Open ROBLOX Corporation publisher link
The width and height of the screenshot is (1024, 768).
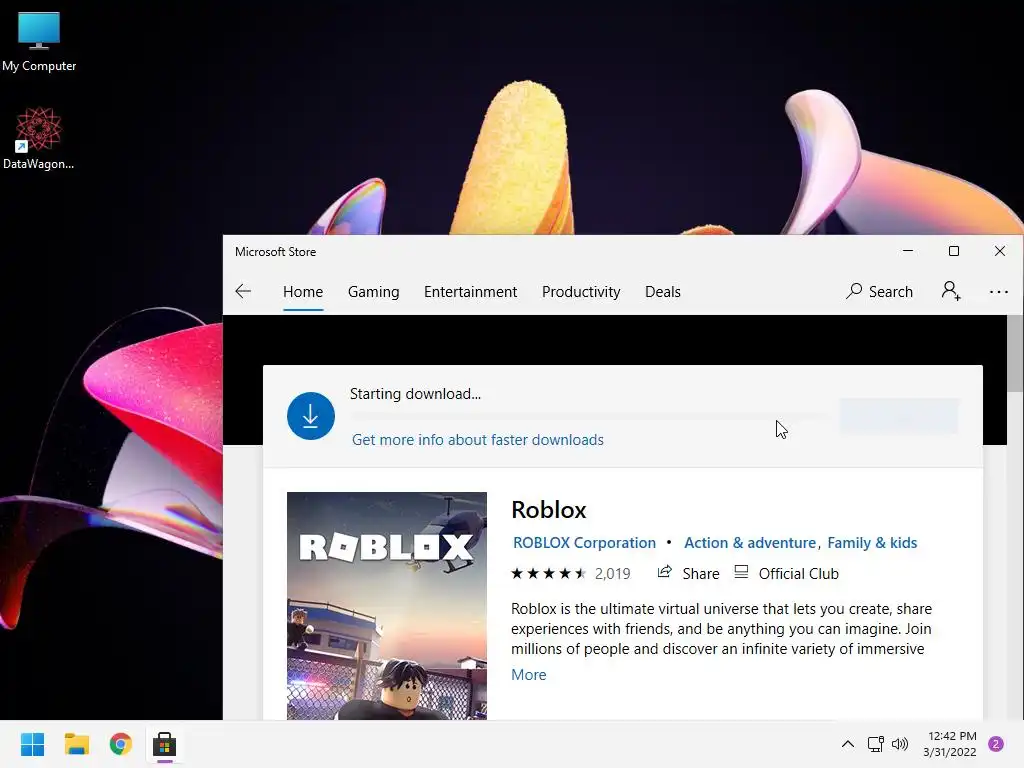point(584,543)
